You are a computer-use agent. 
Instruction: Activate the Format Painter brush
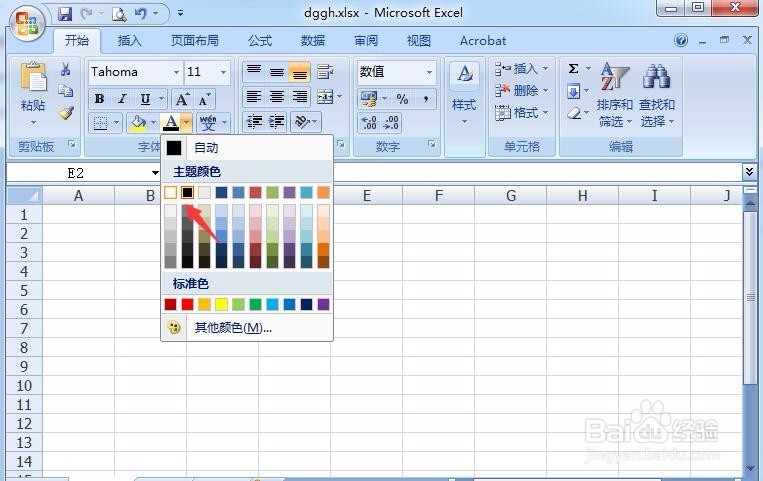point(66,113)
